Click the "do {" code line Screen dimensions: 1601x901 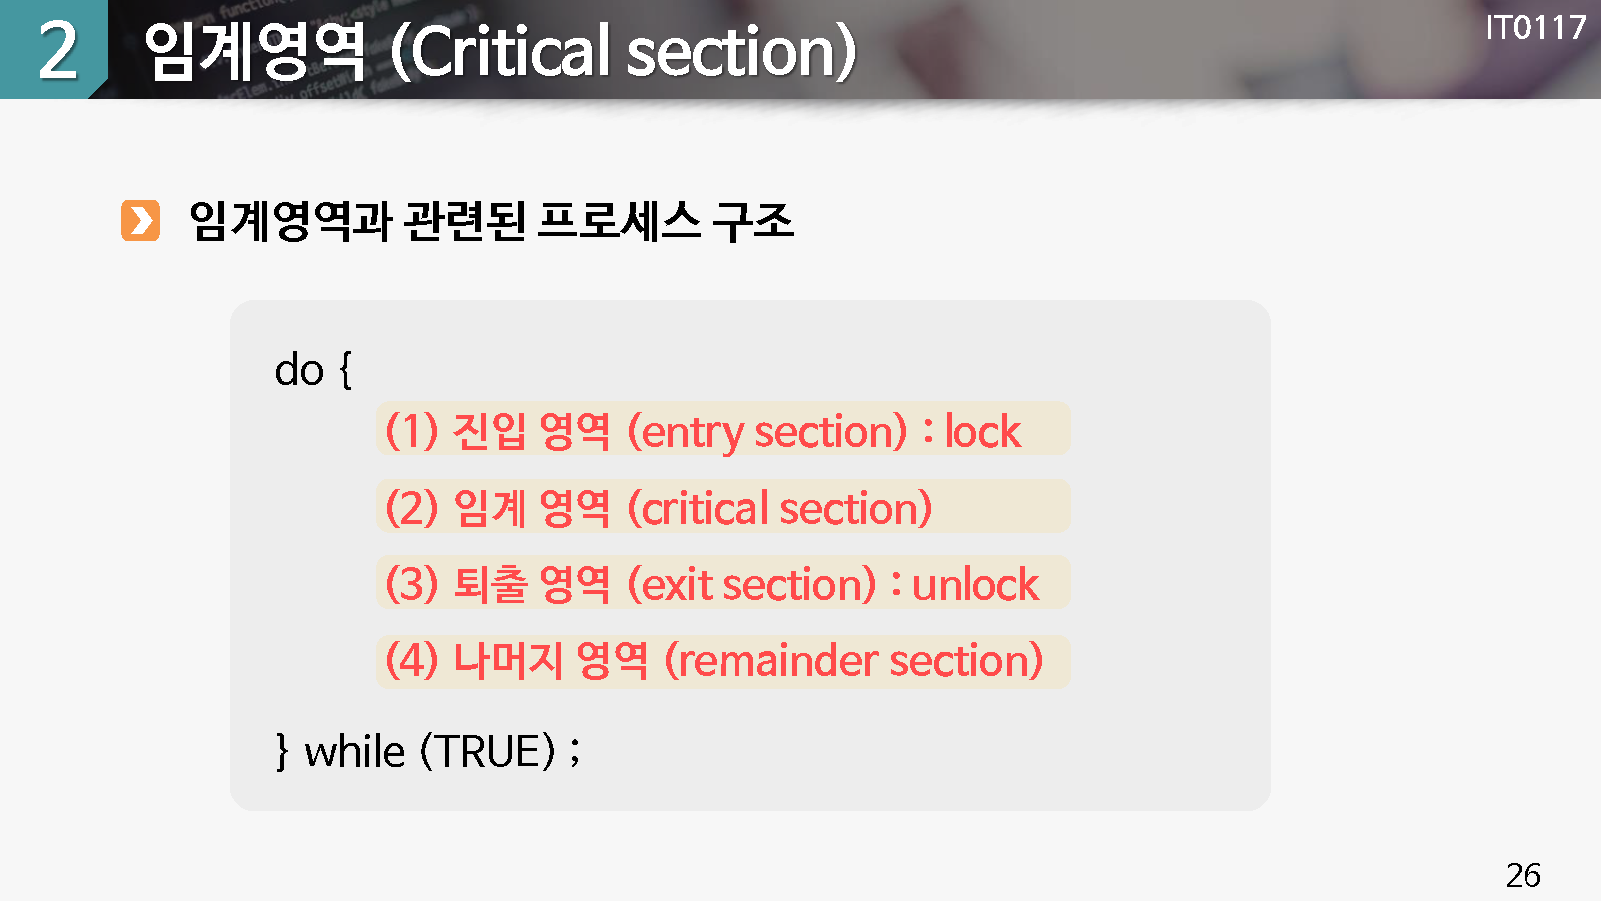pos(313,370)
